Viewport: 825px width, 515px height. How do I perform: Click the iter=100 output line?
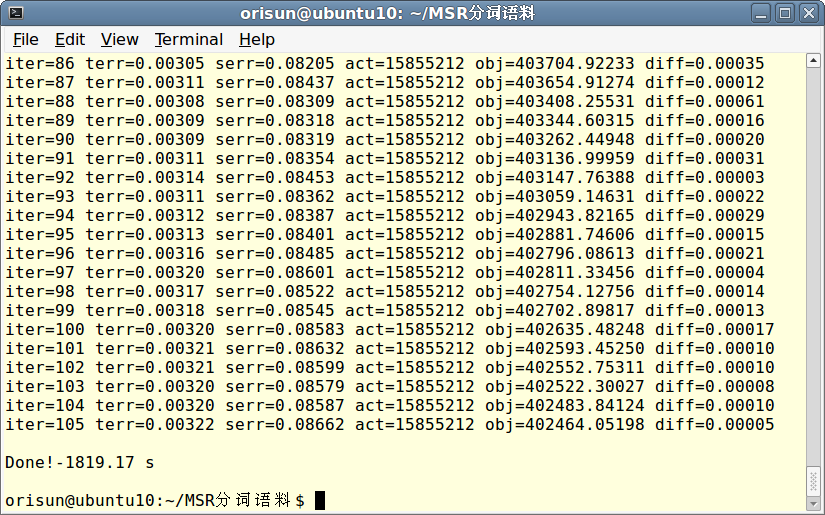tap(390, 329)
